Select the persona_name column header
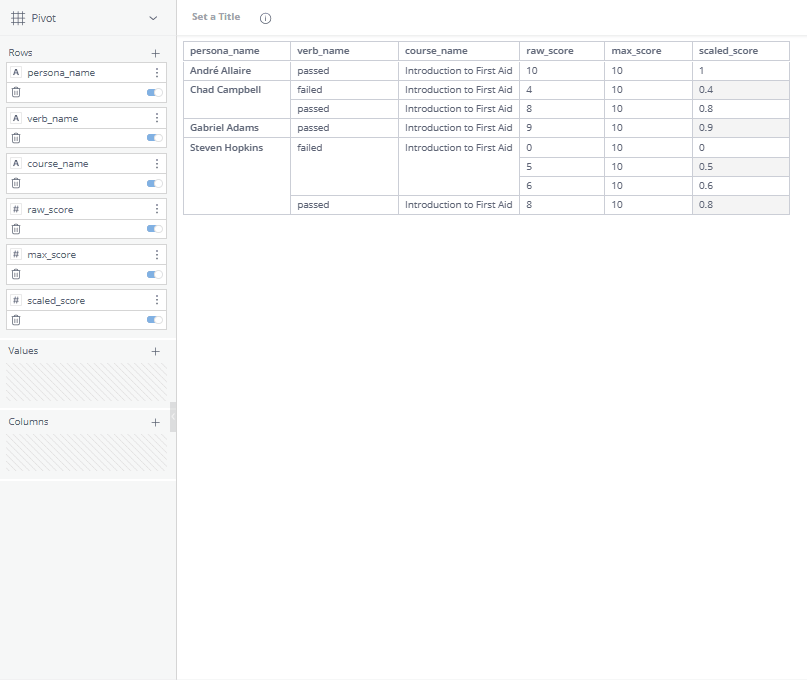 point(225,51)
